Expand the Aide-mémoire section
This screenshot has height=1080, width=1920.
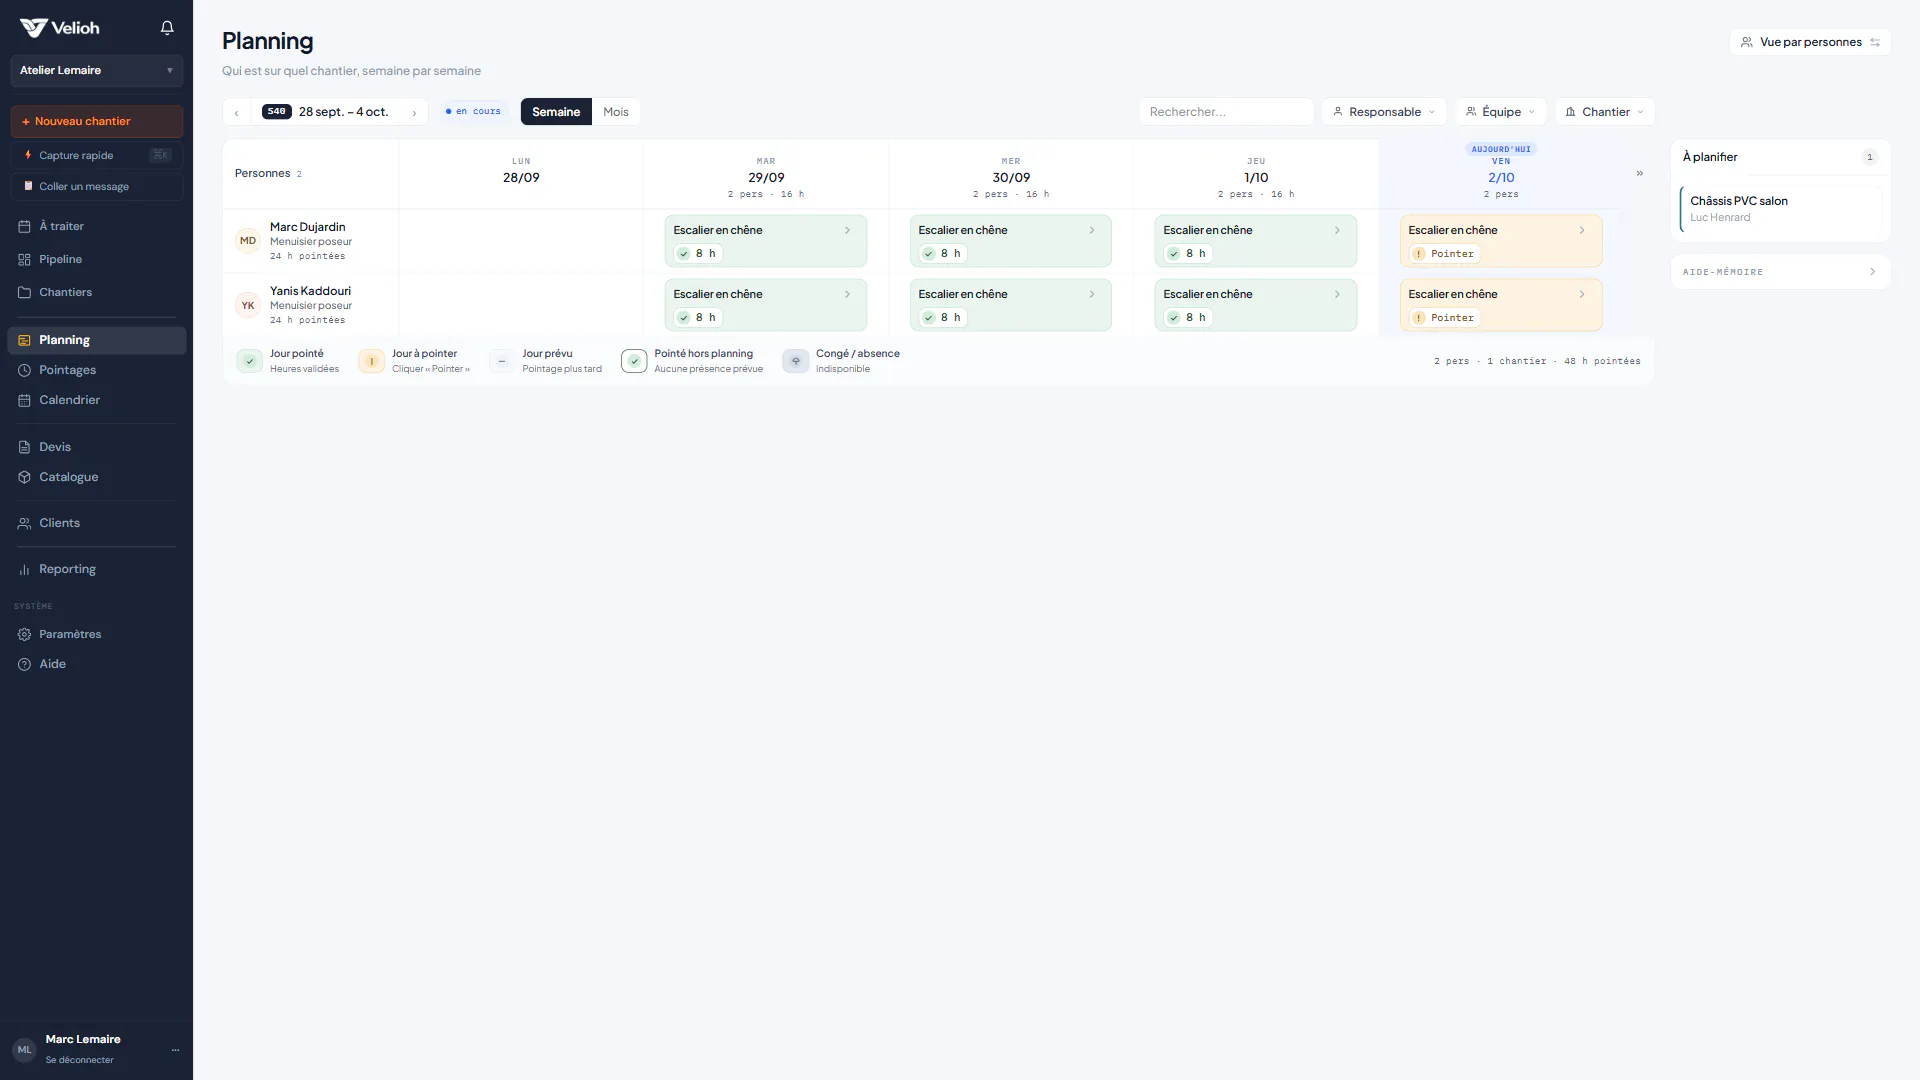coord(1780,272)
